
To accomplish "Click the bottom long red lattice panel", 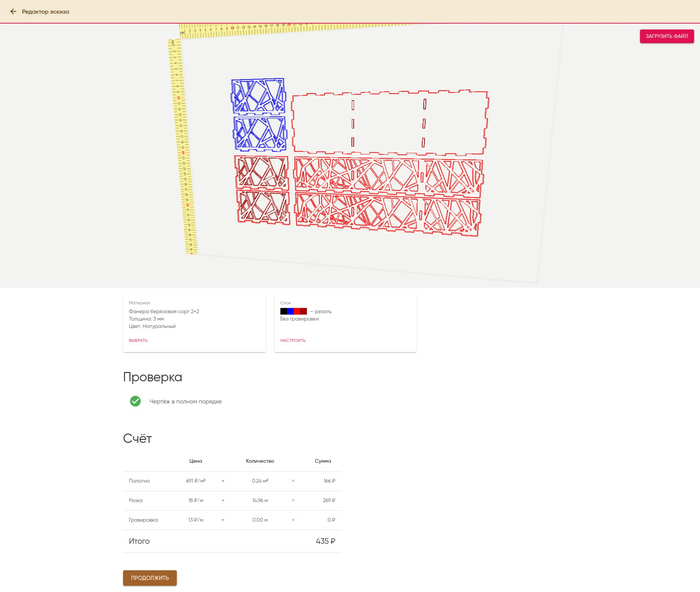I will click(x=388, y=214).
